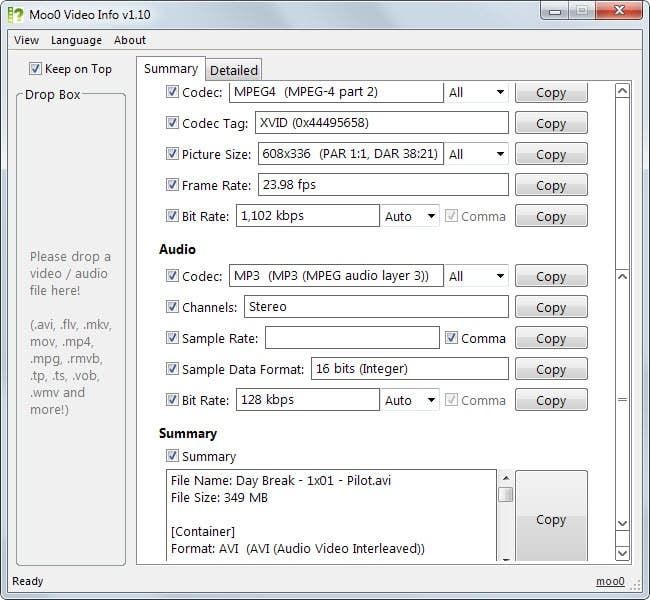This screenshot has width=650, height=600.
Task: Open the audio Codec All dropdown
Action: point(476,276)
